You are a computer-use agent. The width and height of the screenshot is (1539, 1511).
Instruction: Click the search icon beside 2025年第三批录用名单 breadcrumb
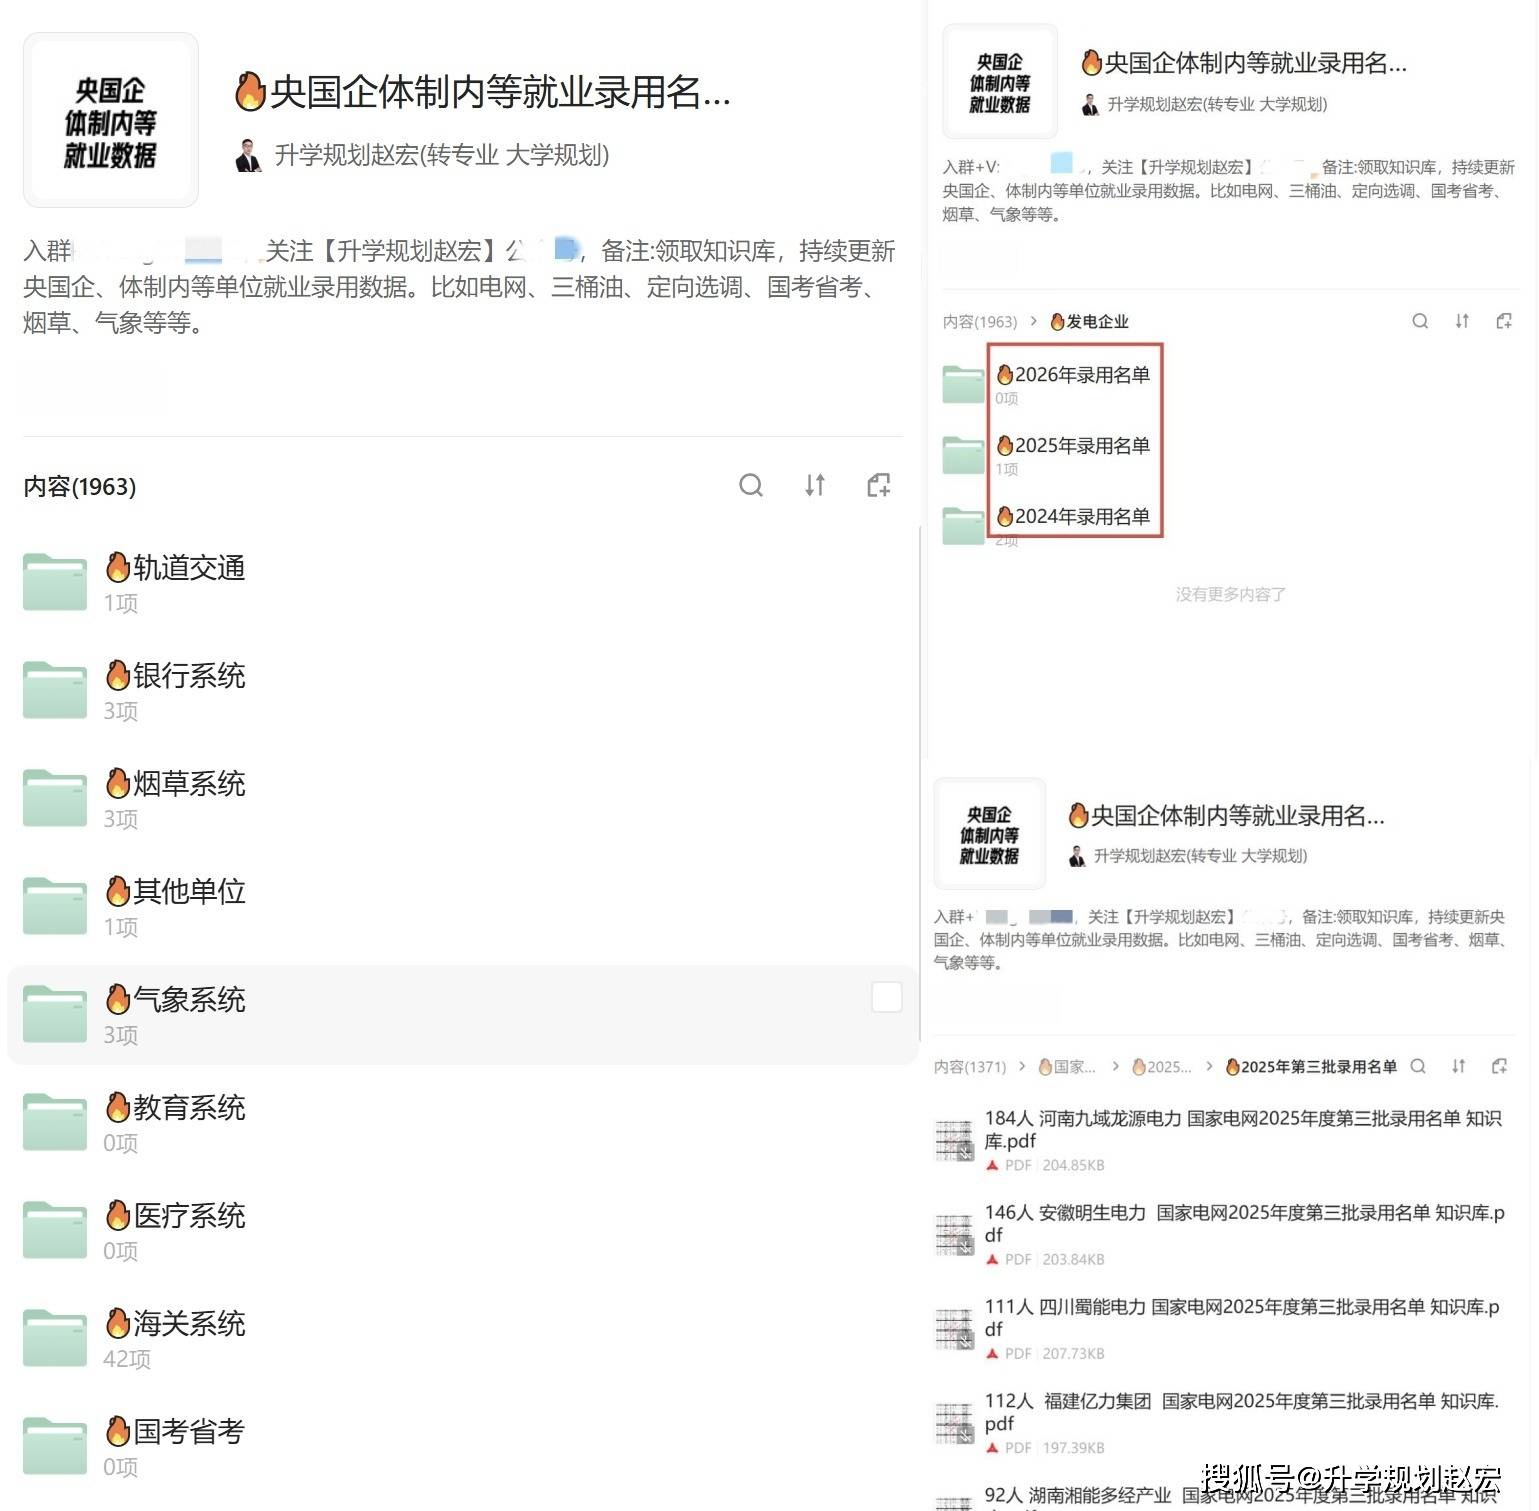tap(1418, 1066)
